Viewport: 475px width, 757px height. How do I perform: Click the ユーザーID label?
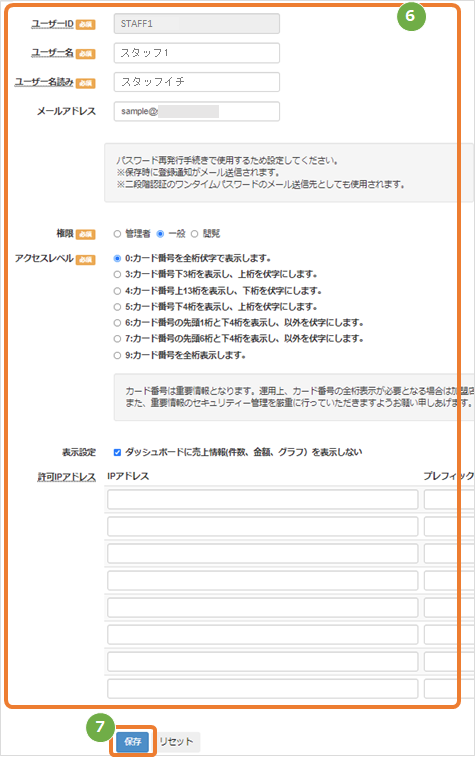53,24
